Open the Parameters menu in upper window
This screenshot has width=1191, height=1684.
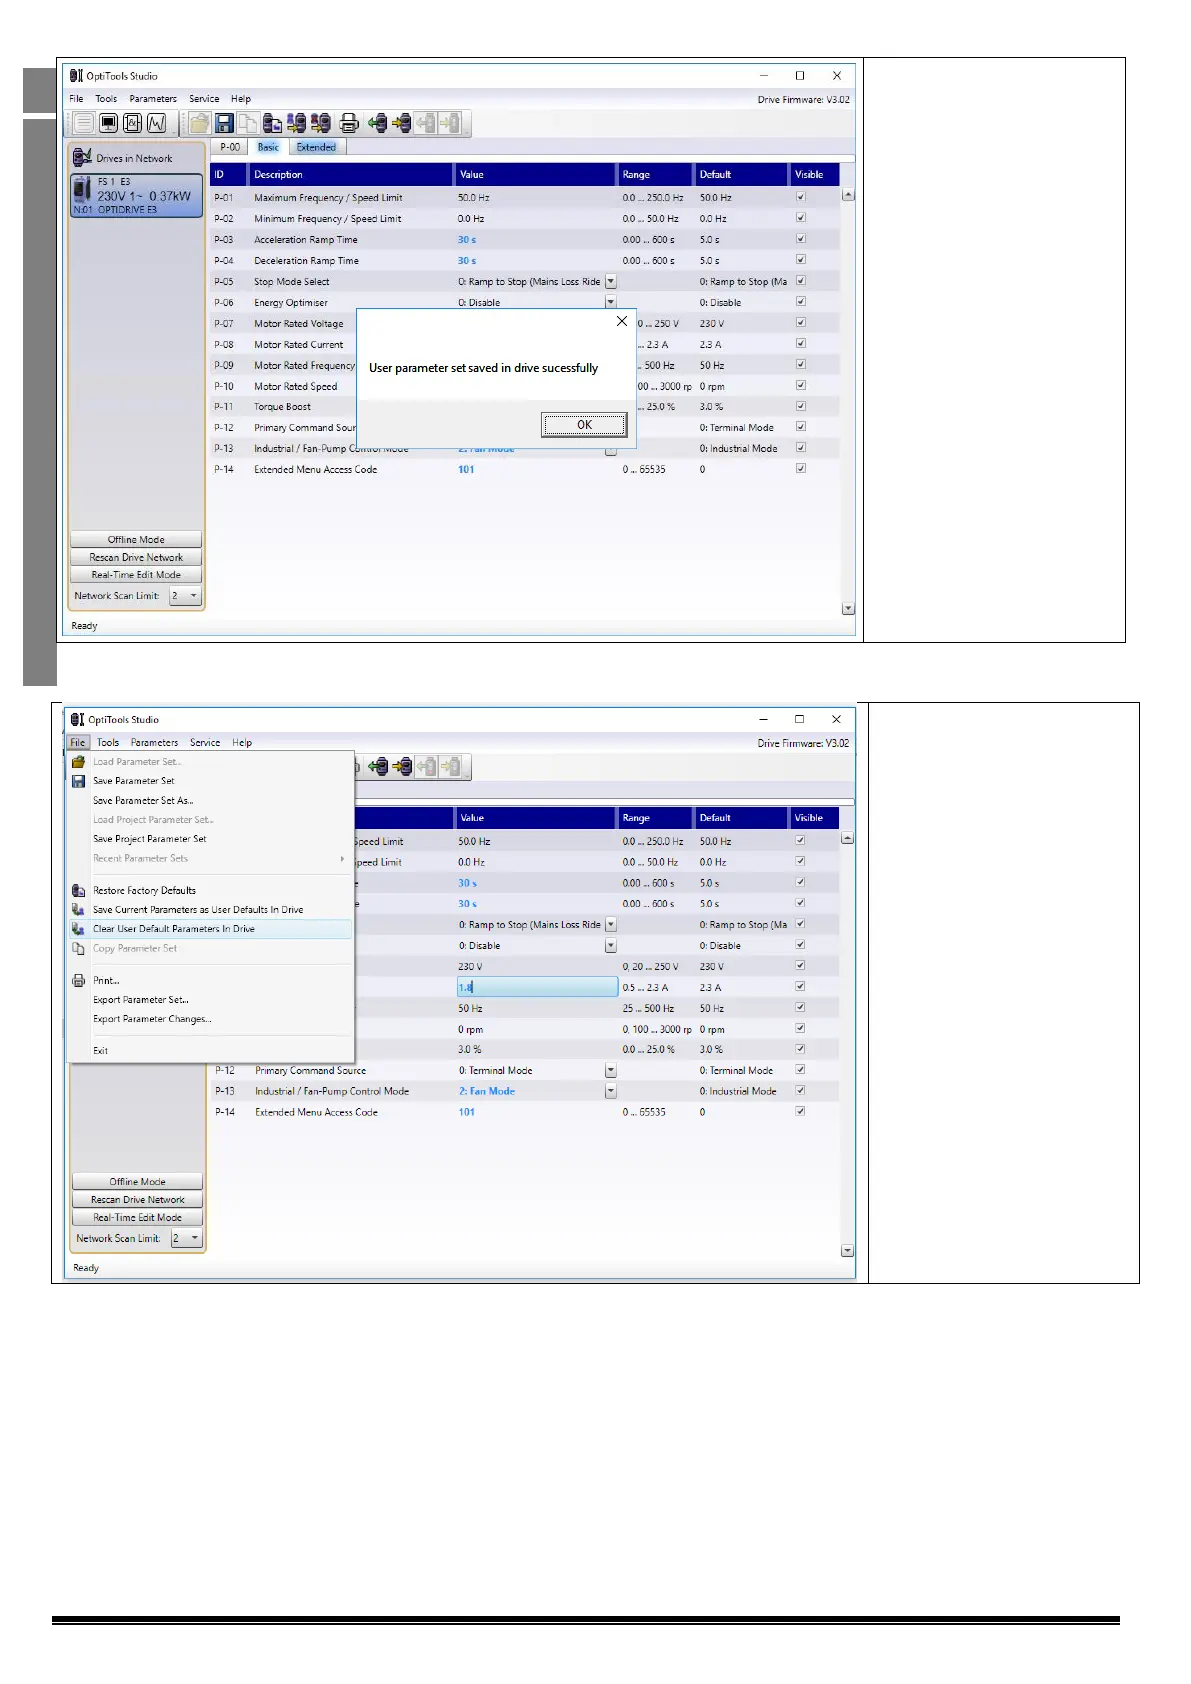(x=153, y=99)
